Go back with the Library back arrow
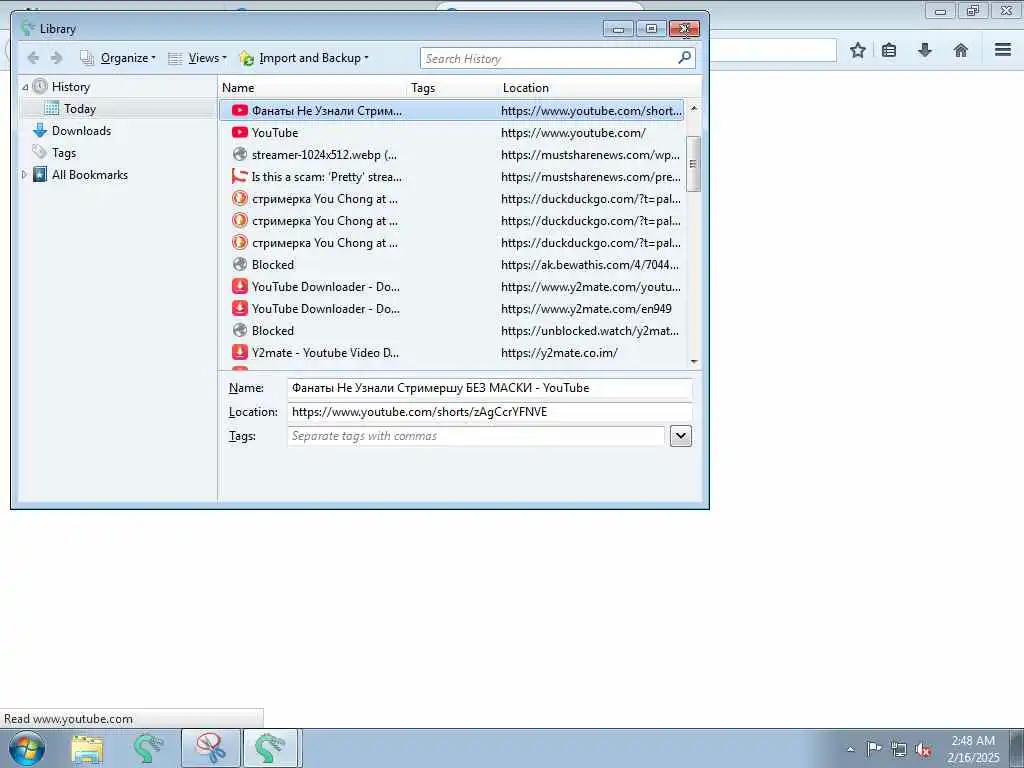The width and height of the screenshot is (1024, 768). (x=33, y=58)
